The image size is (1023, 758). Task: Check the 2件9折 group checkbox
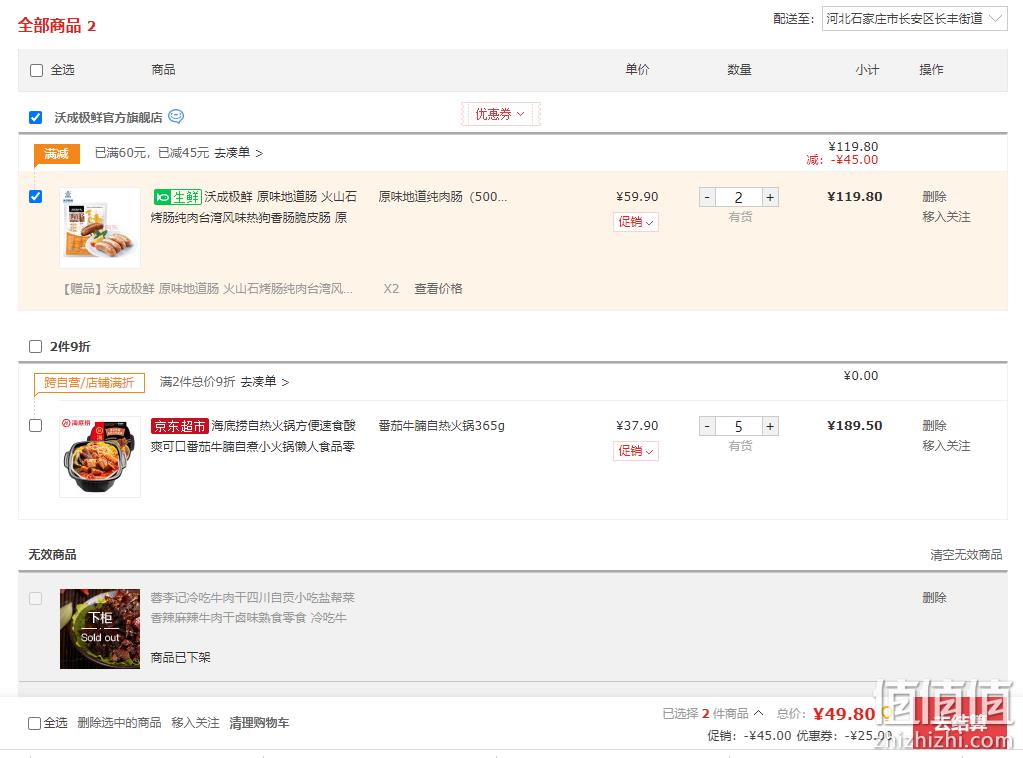pyautogui.click(x=36, y=346)
